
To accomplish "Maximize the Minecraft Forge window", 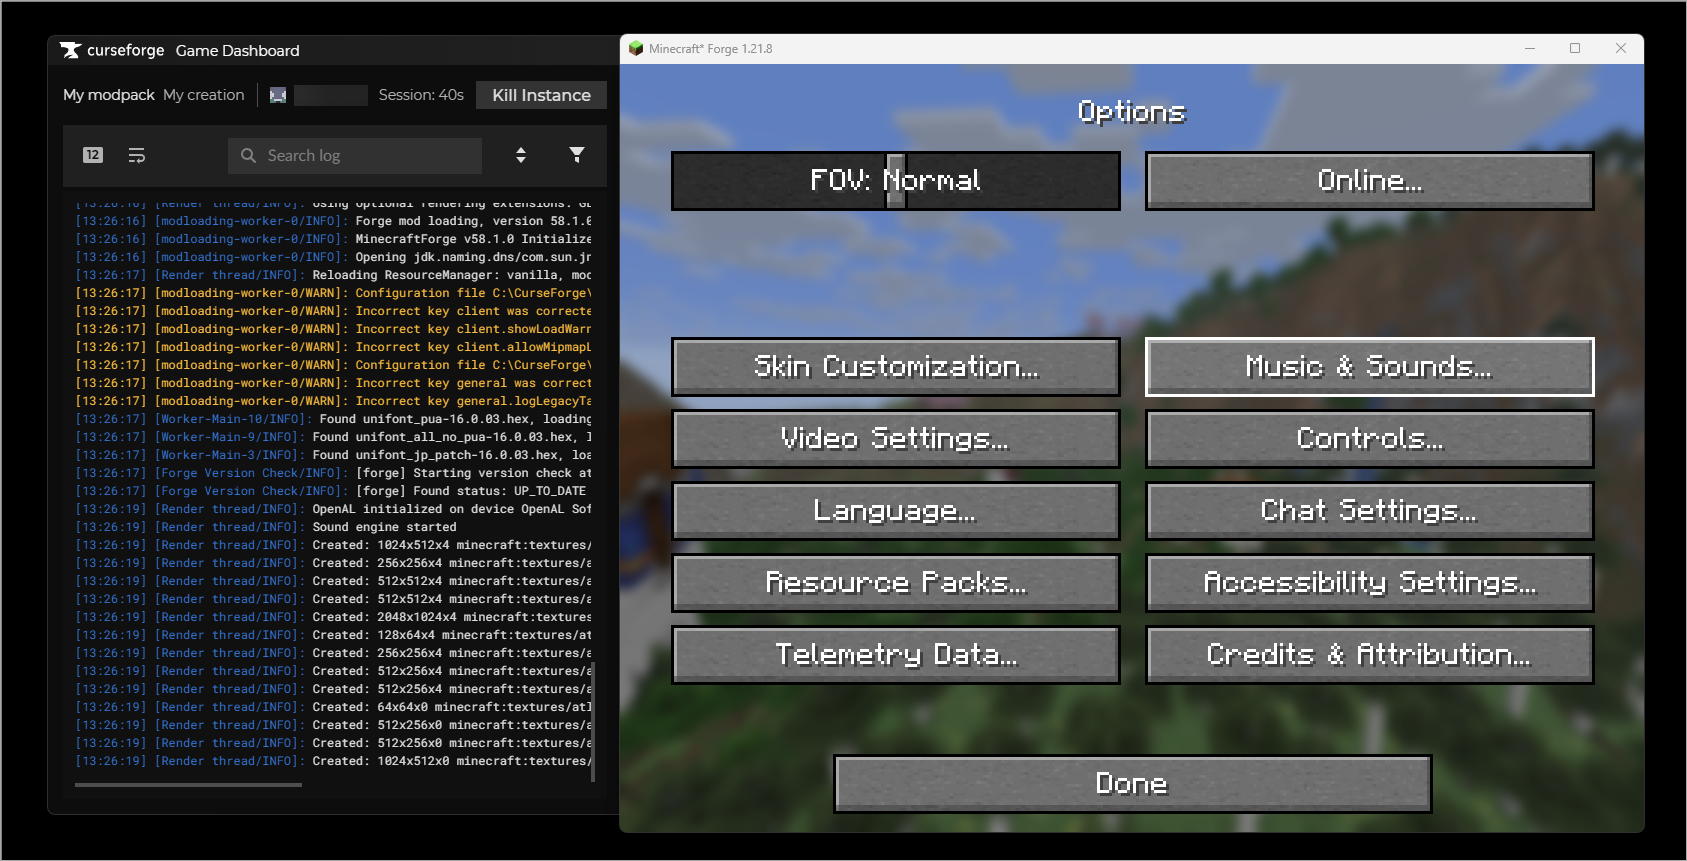I will [1575, 48].
